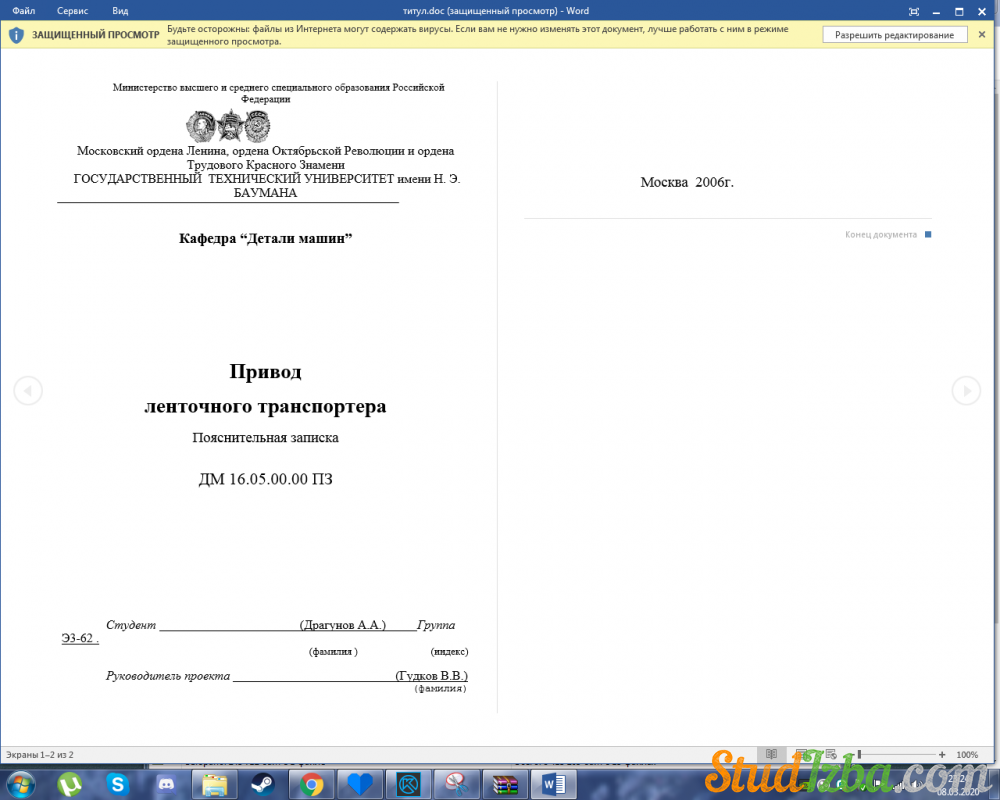Image resolution: width=1000 pixels, height=800 pixels.
Task: Click supervisor name (Гудков В.В.)
Action: coord(432,676)
